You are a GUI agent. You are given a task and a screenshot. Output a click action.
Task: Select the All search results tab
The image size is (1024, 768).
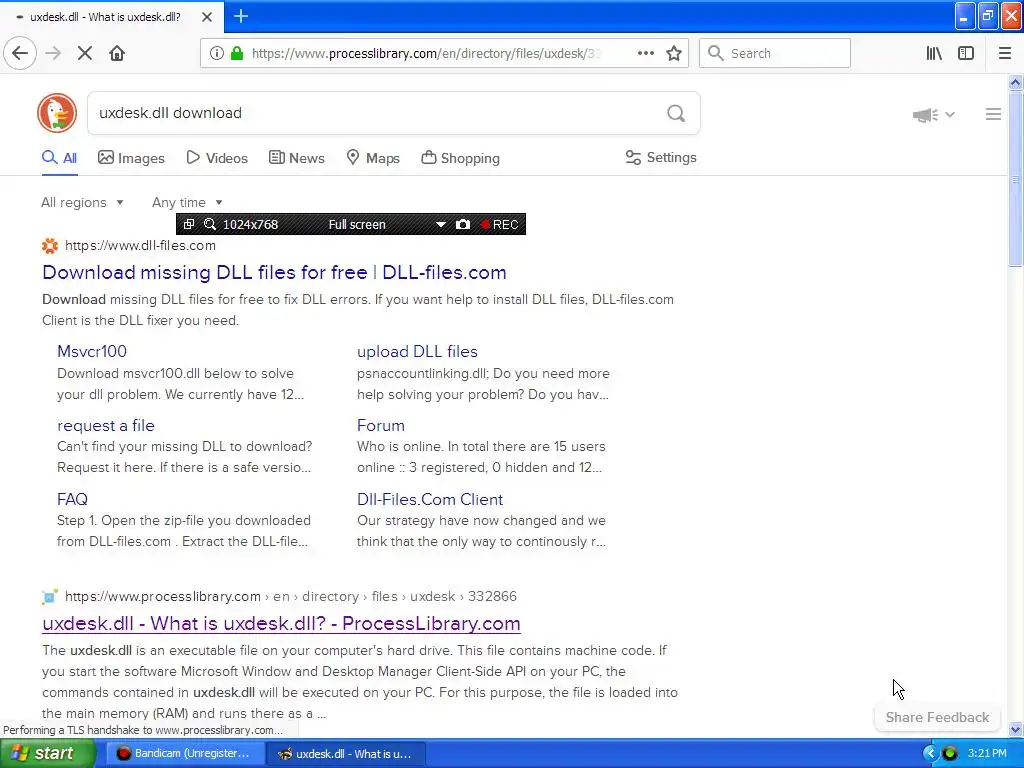tap(59, 158)
